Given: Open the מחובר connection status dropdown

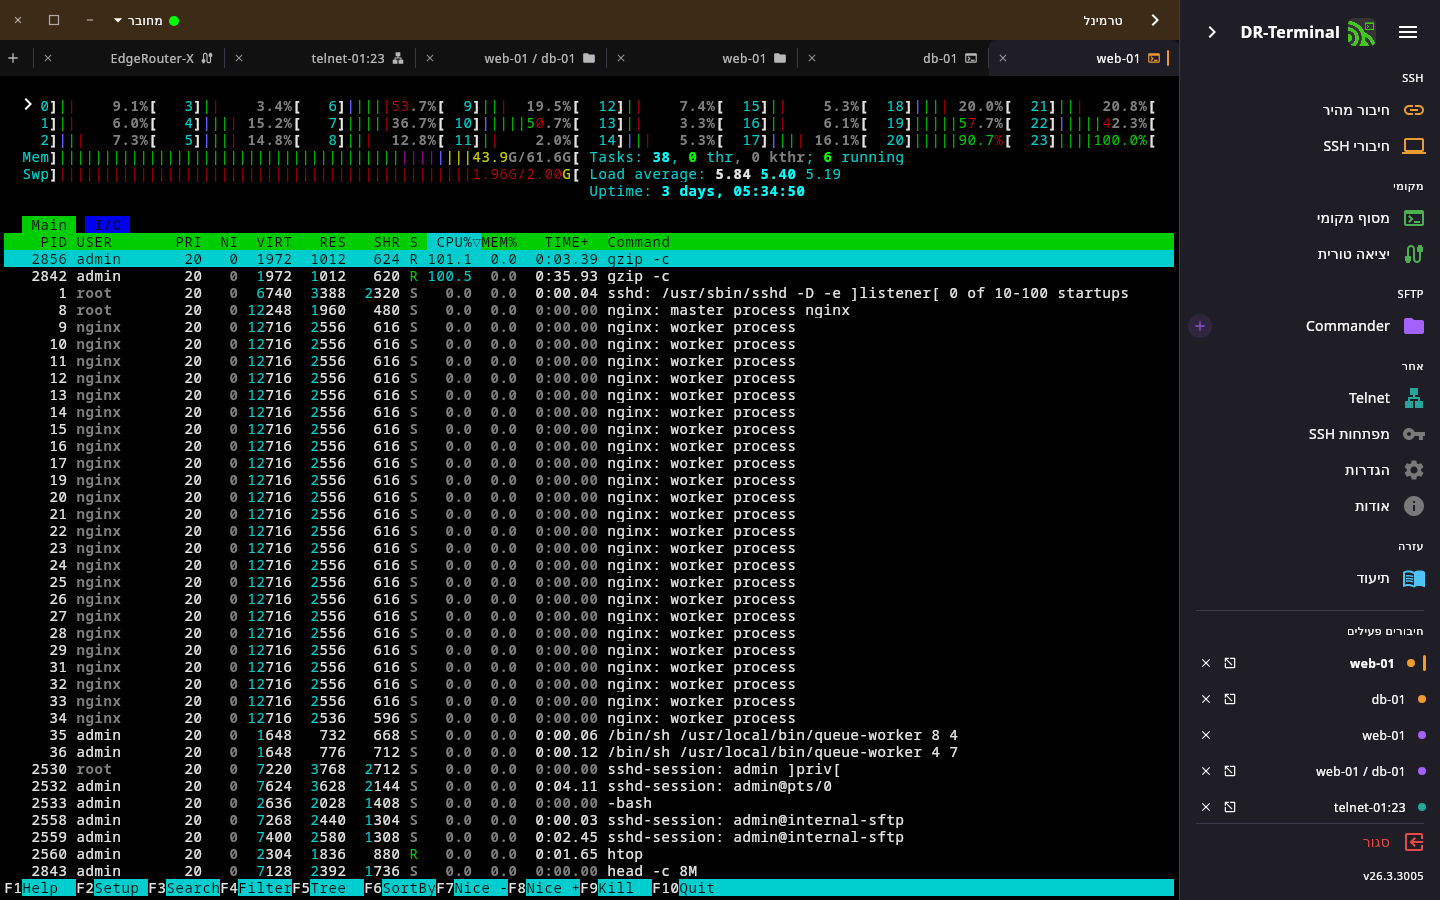Looking at the screenshot, I should click(146, 20).
